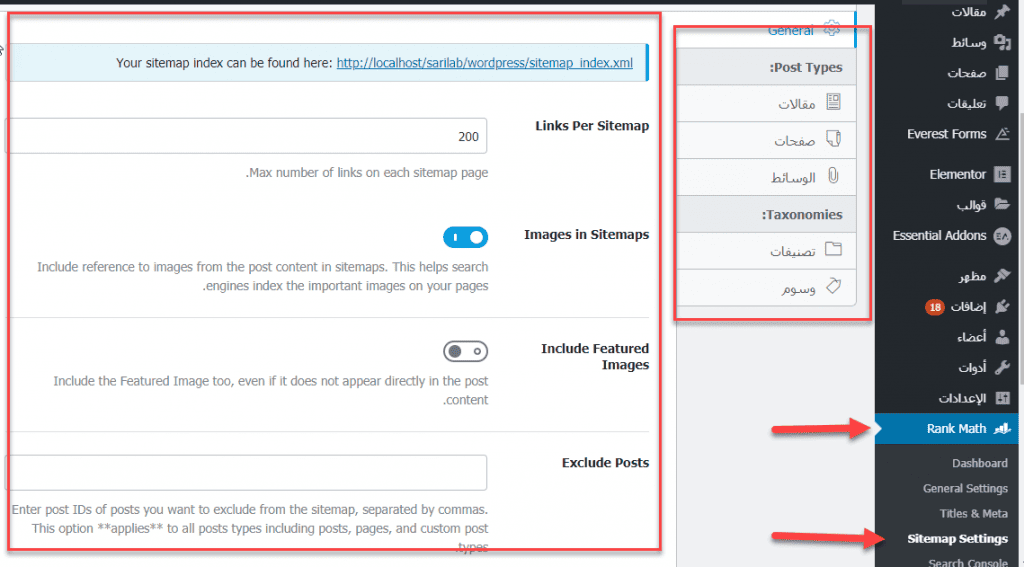Click the تصنيفات folder icon
1024x567 pixels.
(x=832, y=251)
